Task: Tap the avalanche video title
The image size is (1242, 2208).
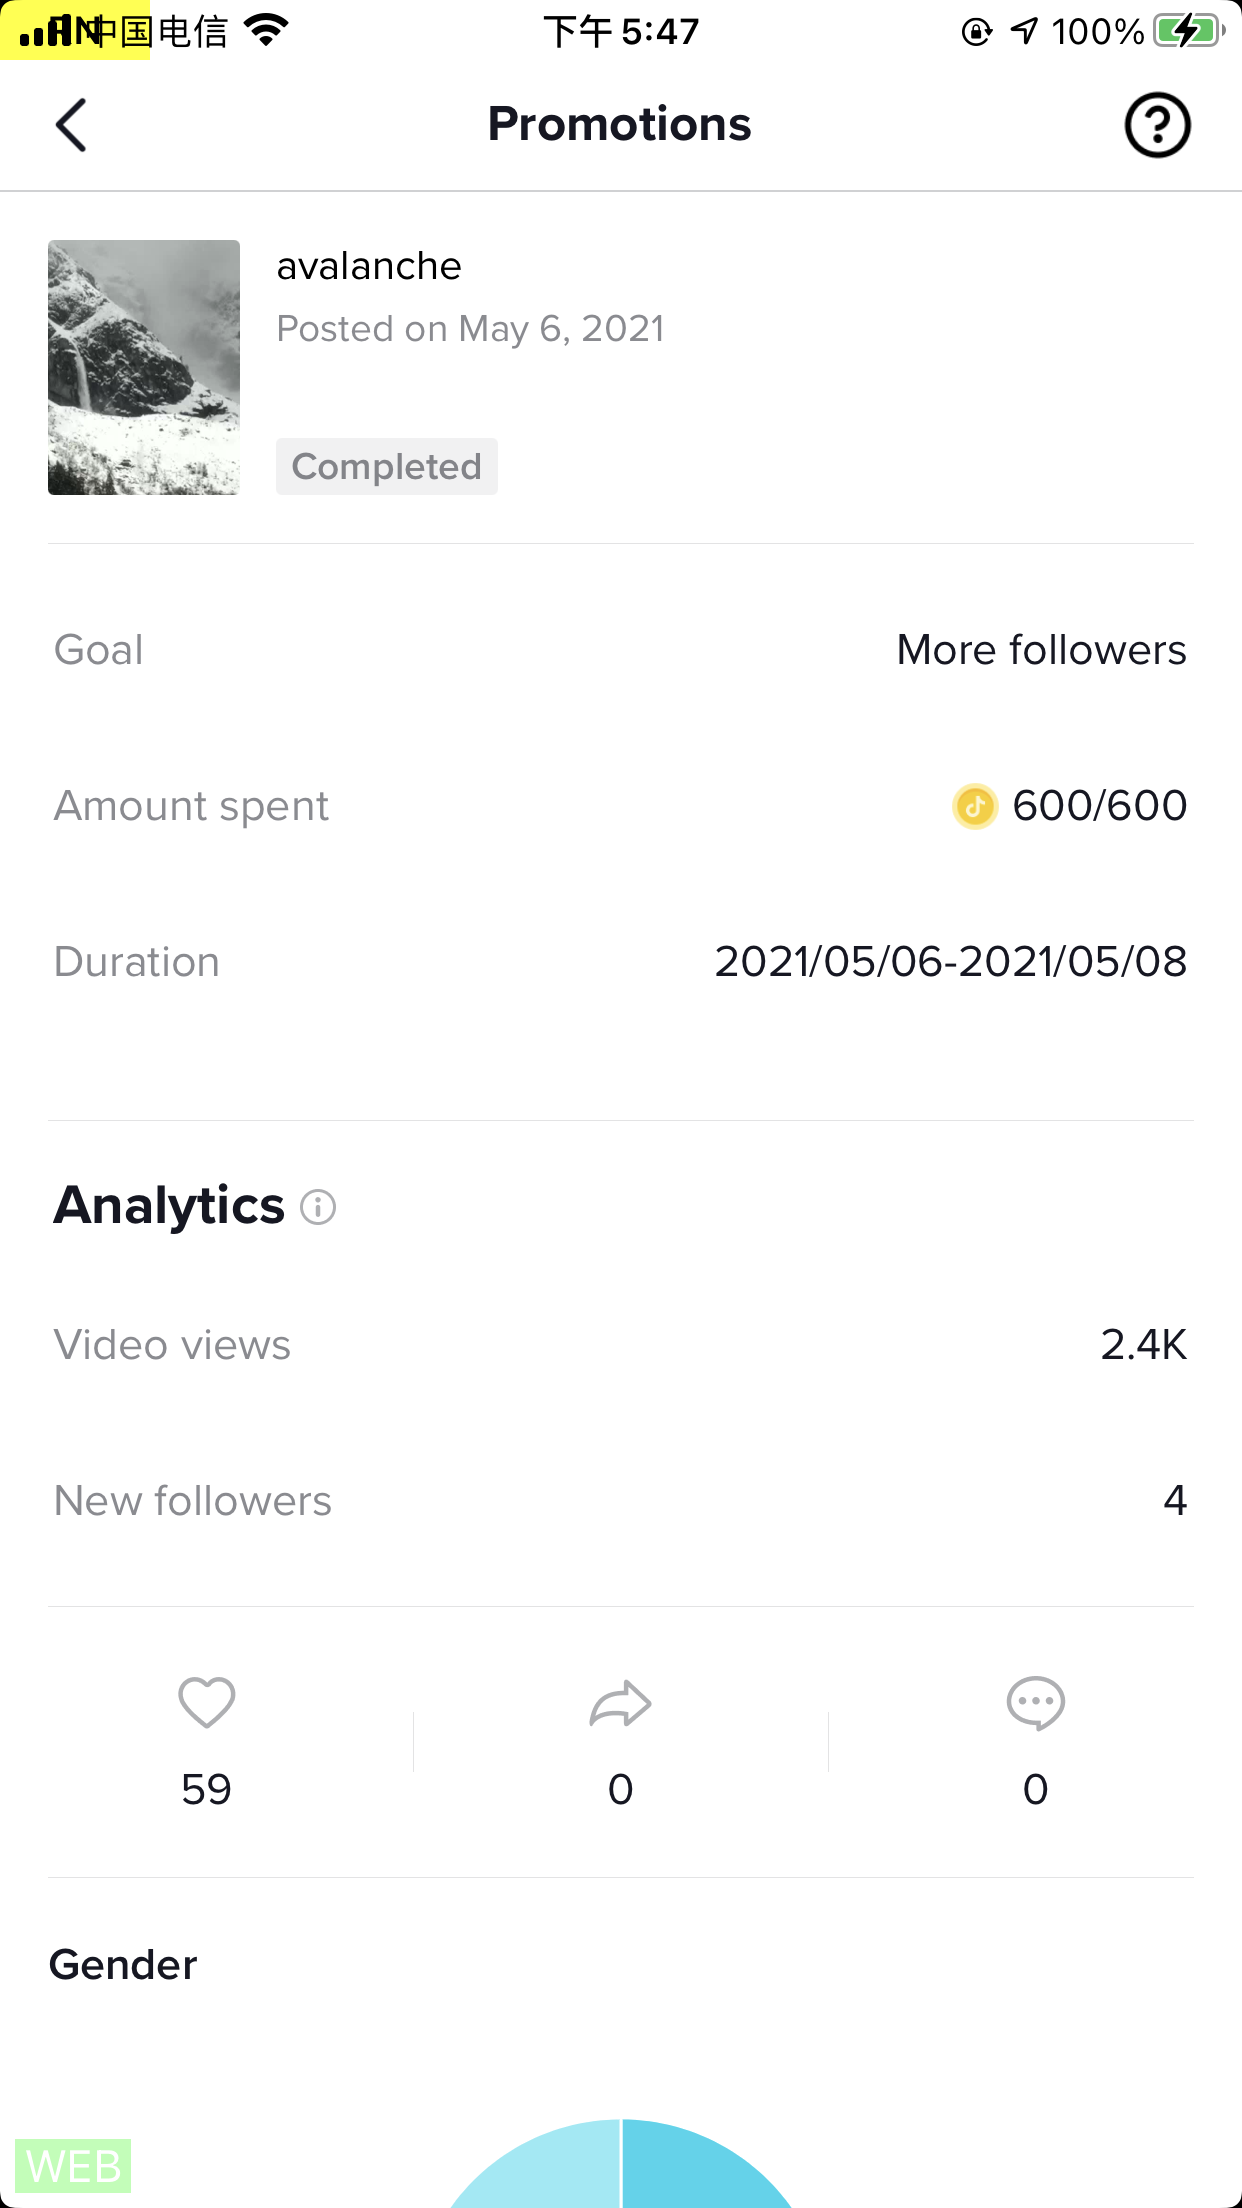Action: coord(369,266)
